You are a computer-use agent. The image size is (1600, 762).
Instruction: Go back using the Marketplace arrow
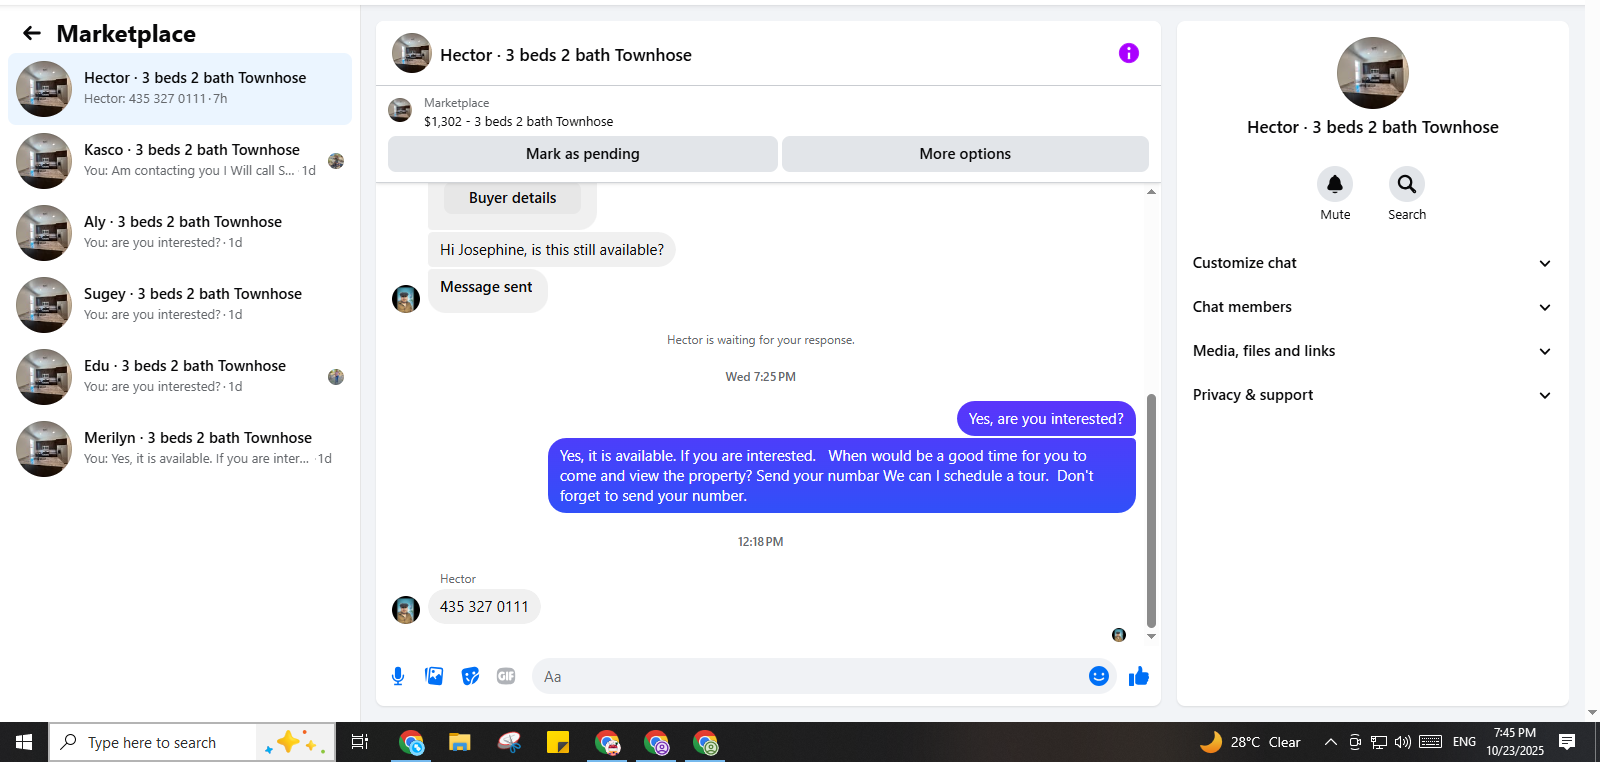click(x=32, y=34)
